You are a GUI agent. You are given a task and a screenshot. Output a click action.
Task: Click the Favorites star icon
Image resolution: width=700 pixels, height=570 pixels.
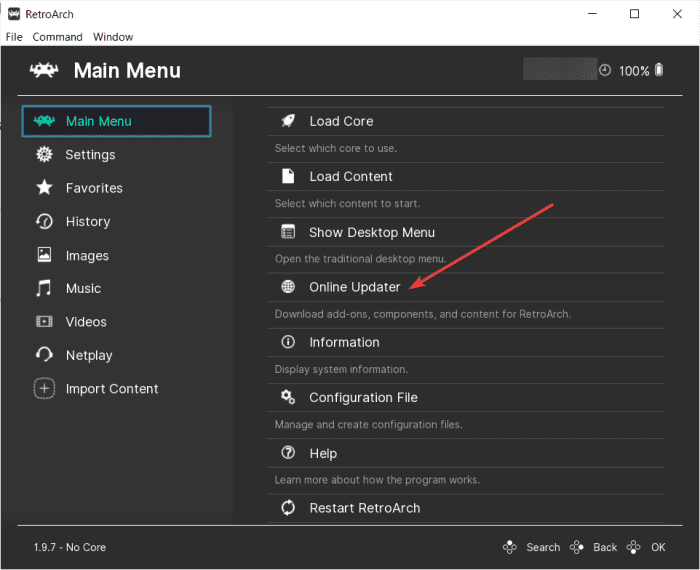click(x=44, y=187)
